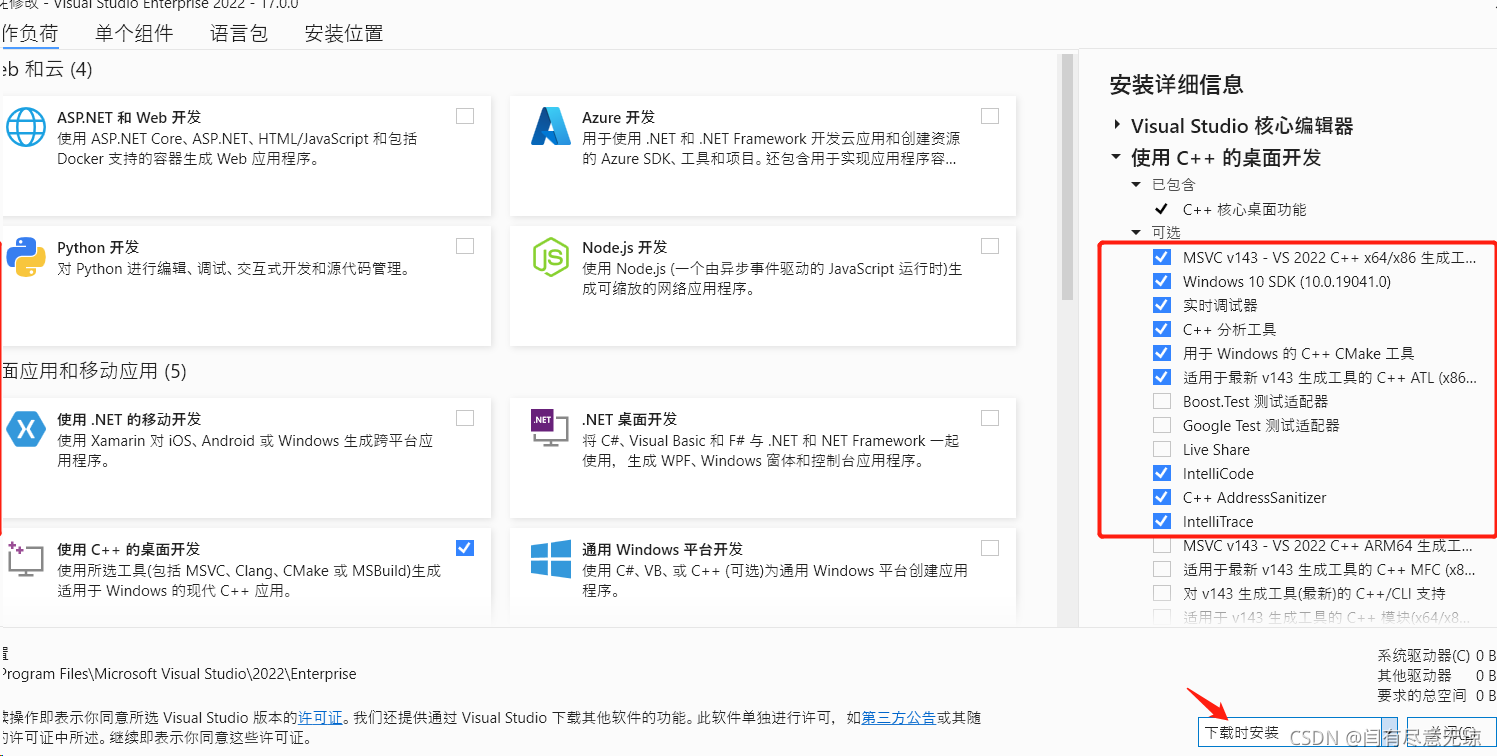The height and width of the screenshot is (756, 1497).
Task: Uncheck the MSVC v143 x64/x86 build tools option
Action: (x=1161, y=257)
